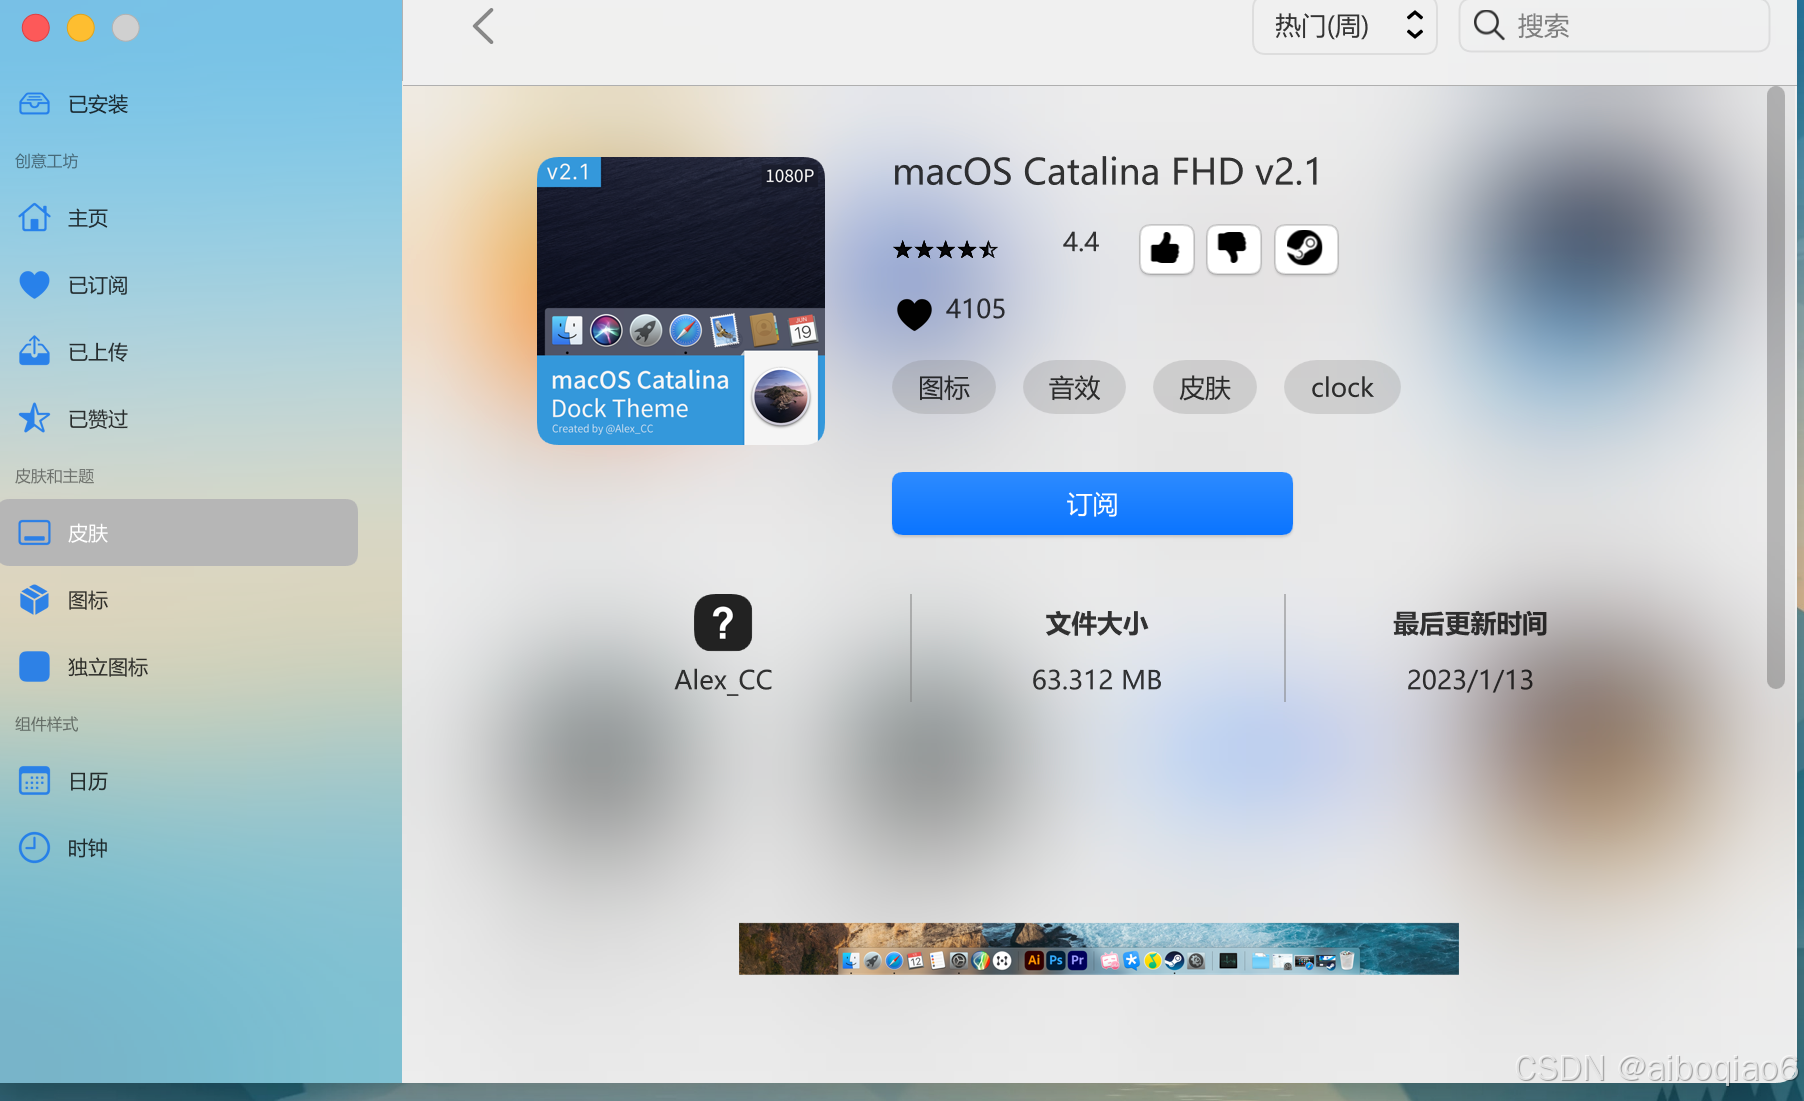
Task: Click the calendar icon beside 日历
Action: (34, 781)
